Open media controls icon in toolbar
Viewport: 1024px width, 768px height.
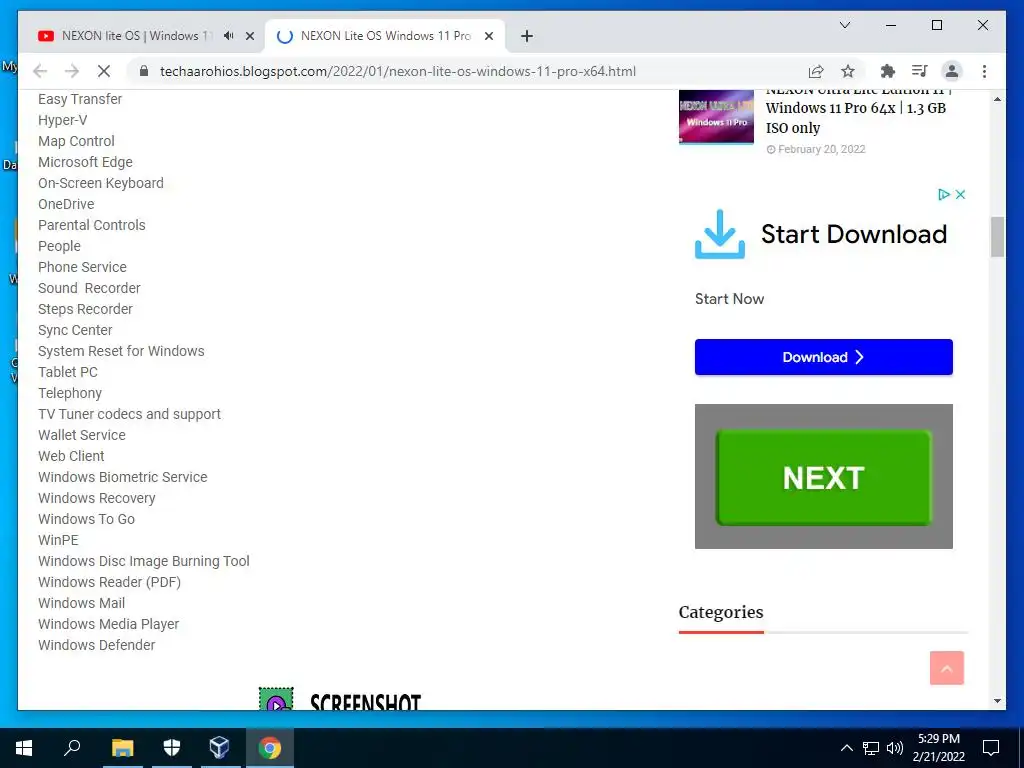click(920, 71)
